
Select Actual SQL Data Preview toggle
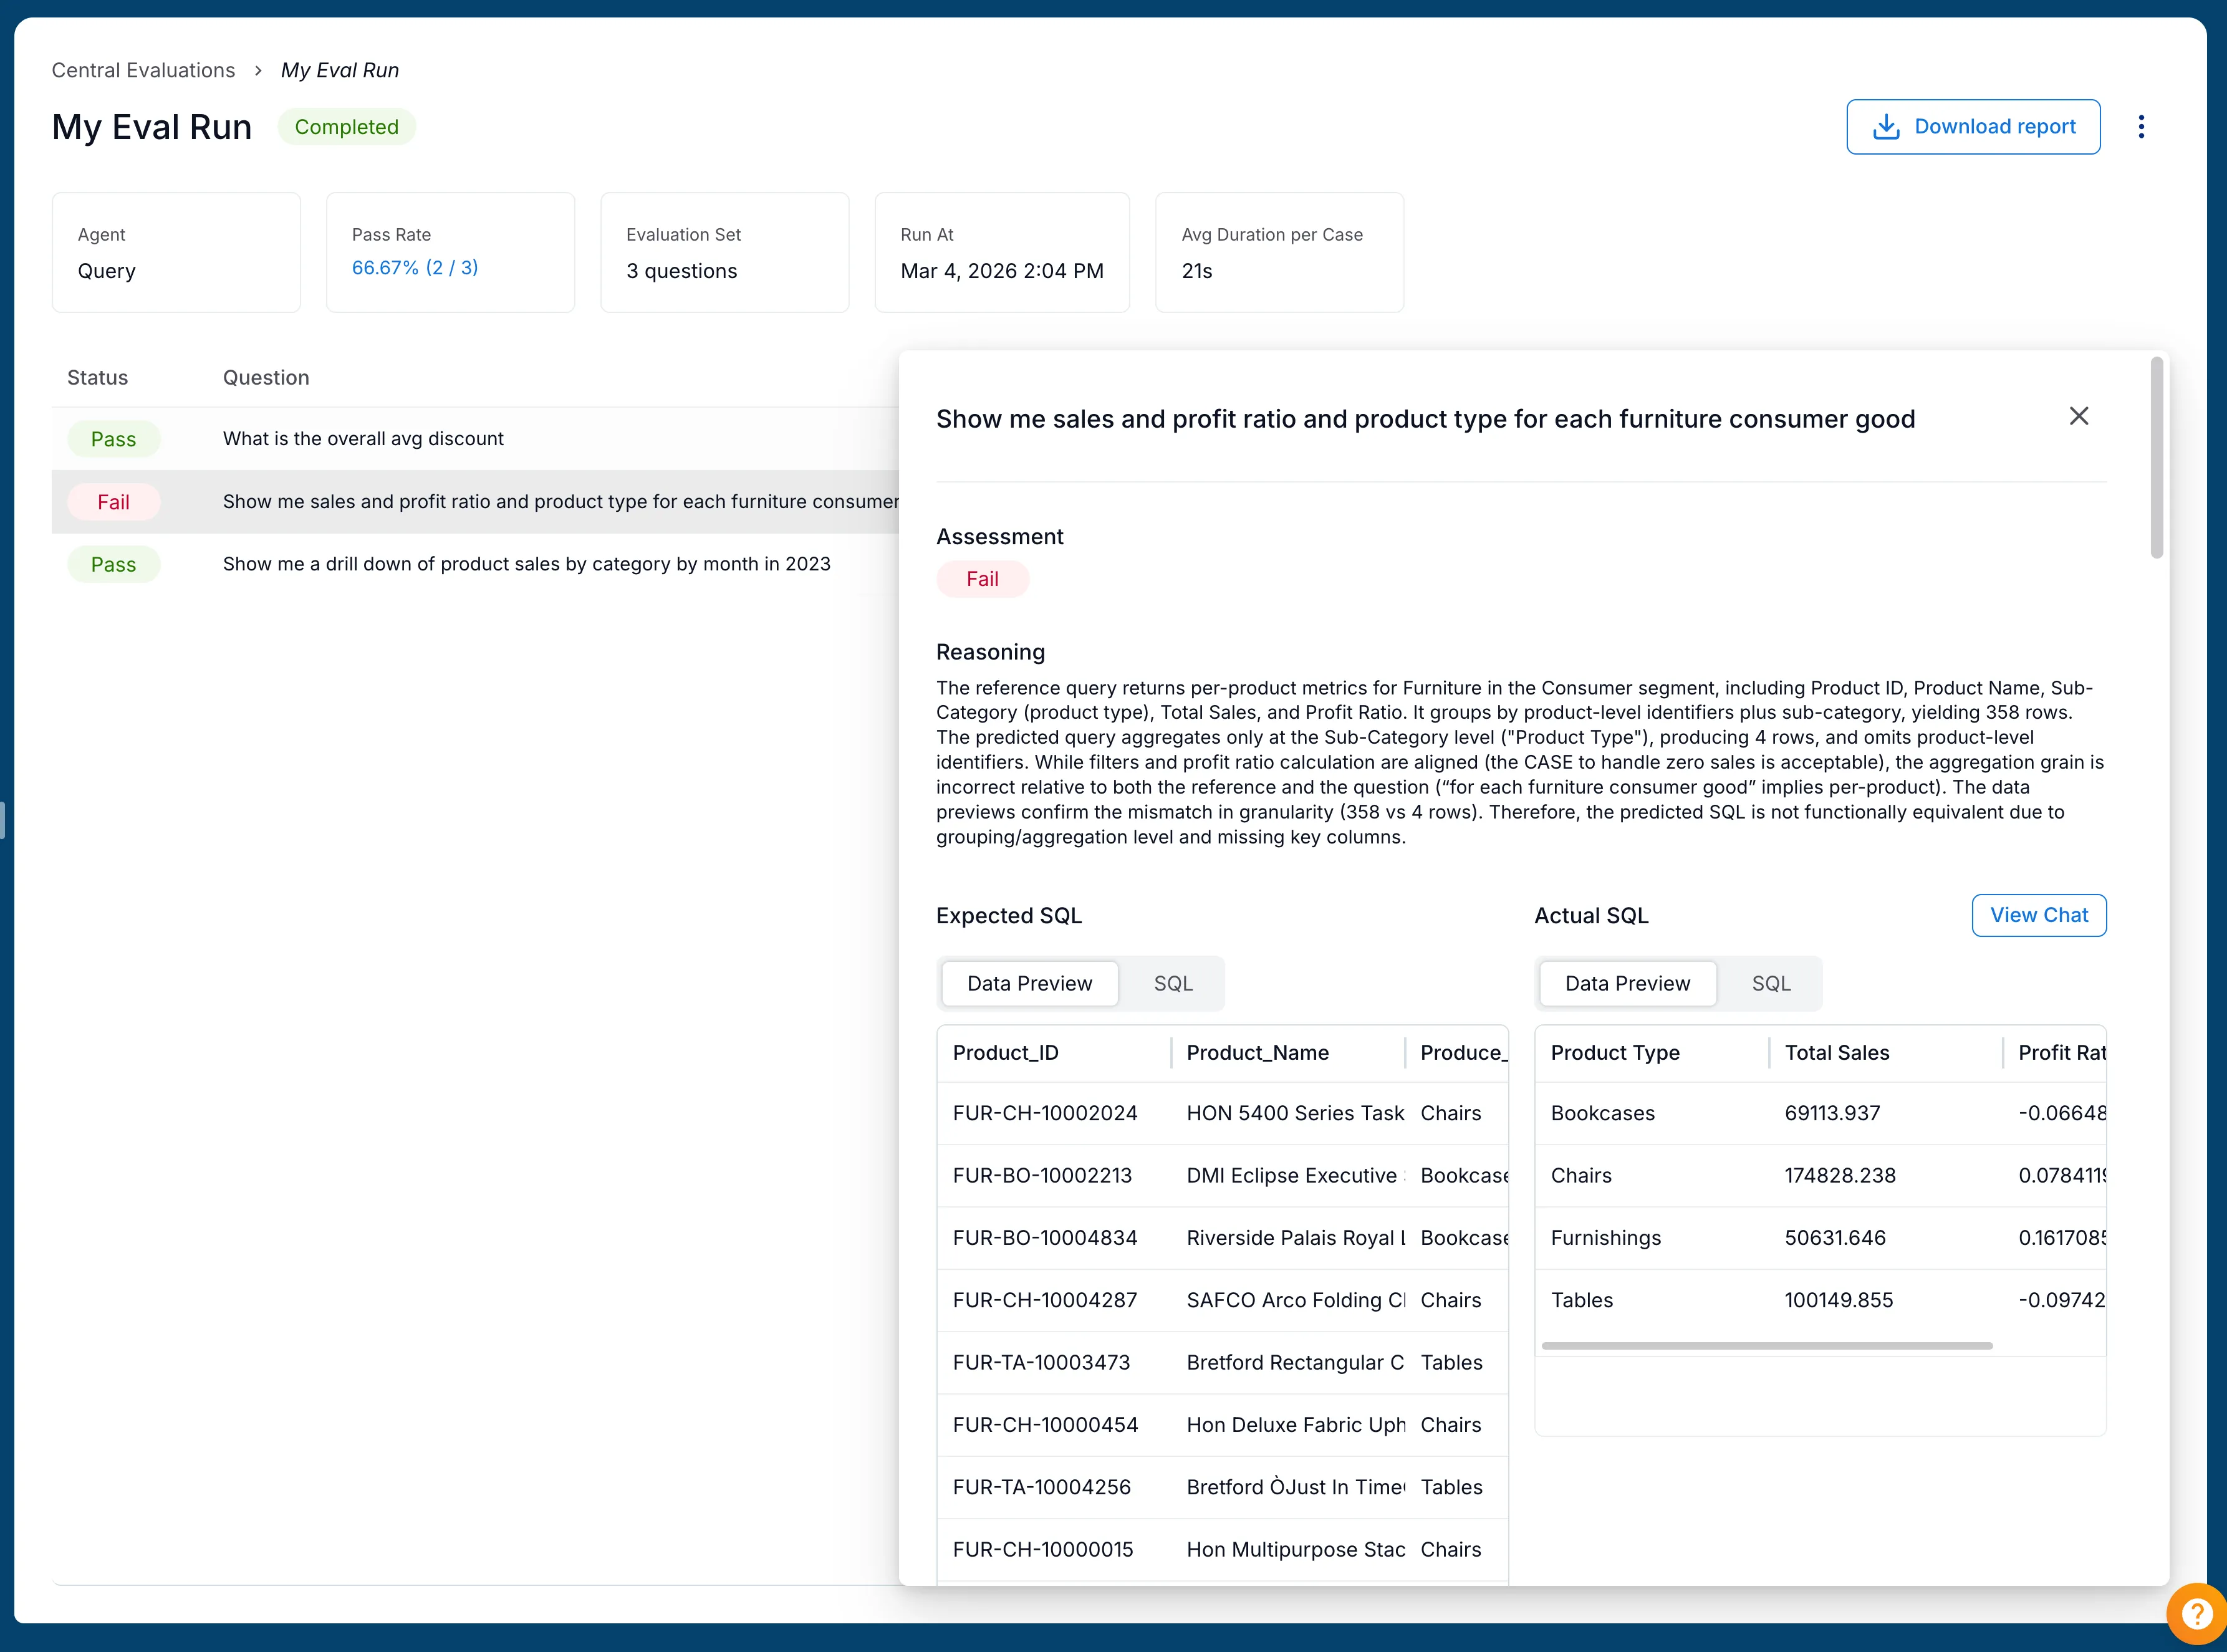[x=1627, y=983]
